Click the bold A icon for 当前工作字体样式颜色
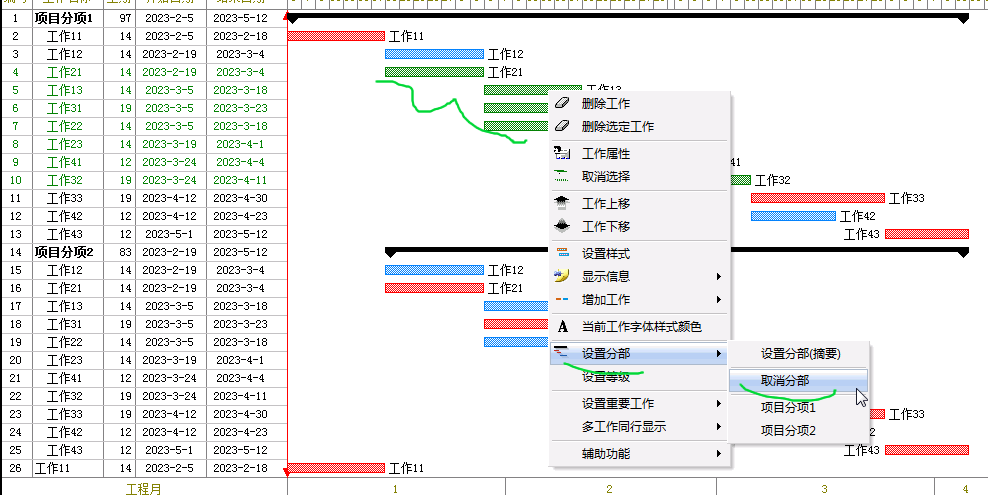 tap(562, 326)
